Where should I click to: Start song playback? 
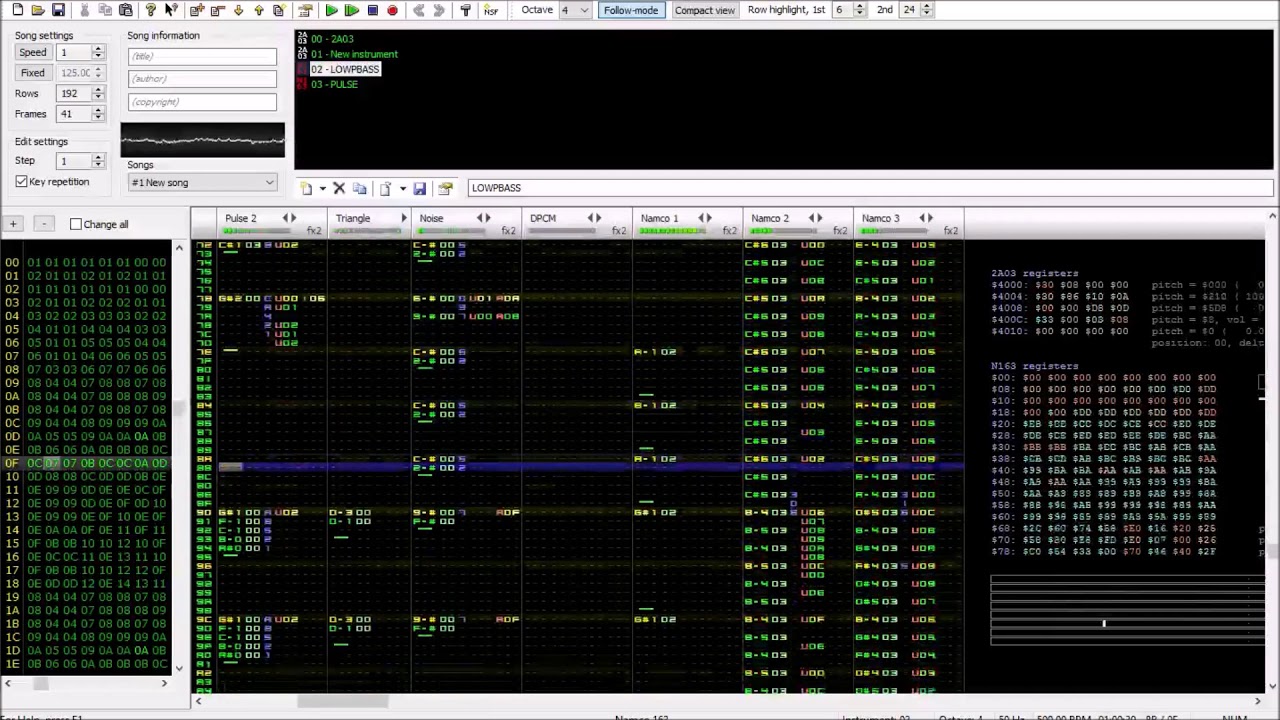point(331,10)
